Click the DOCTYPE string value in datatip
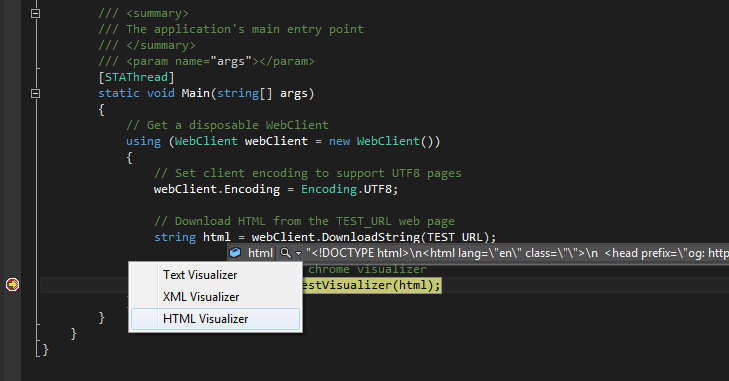 point(517,253)
